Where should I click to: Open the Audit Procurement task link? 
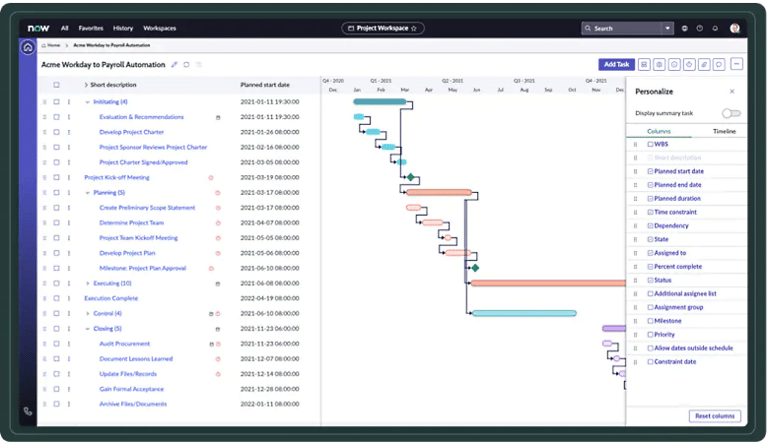(125, 344)
